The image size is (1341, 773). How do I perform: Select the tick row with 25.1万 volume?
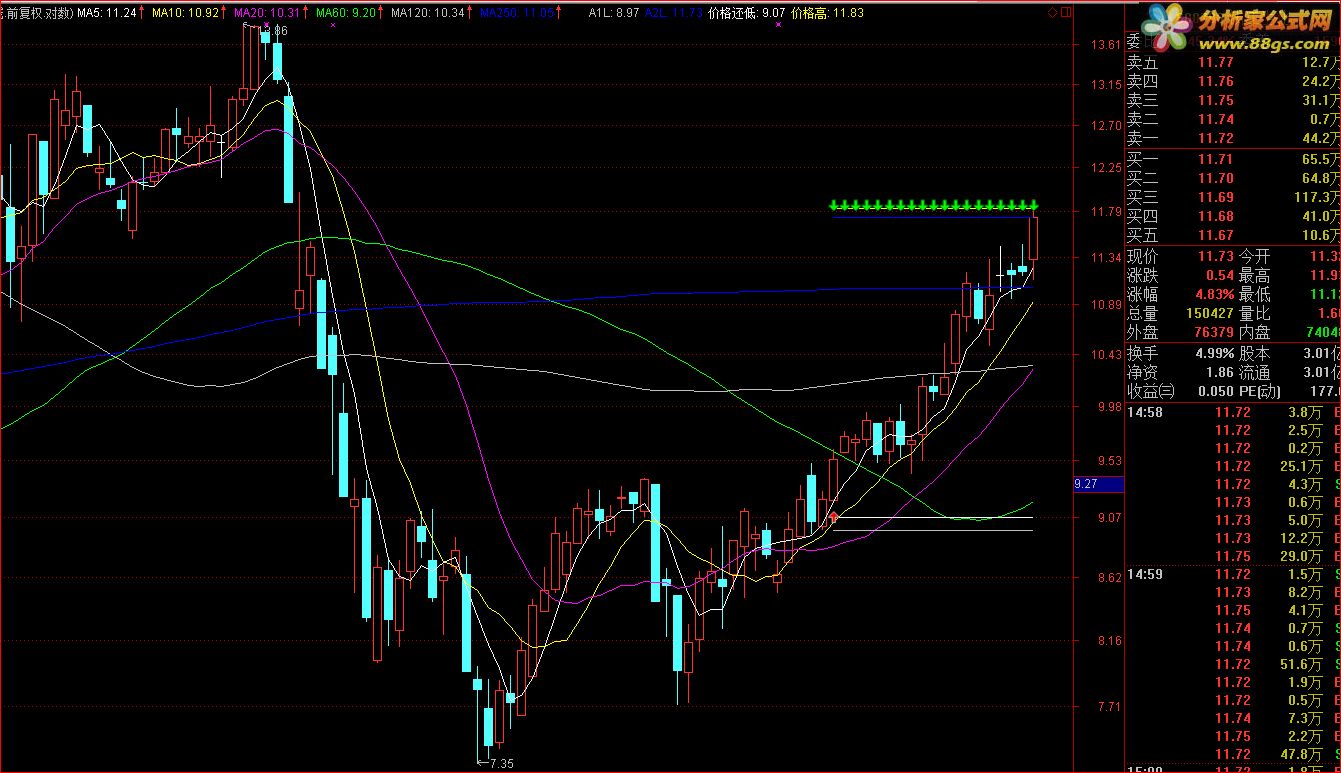coord(1233,466)
